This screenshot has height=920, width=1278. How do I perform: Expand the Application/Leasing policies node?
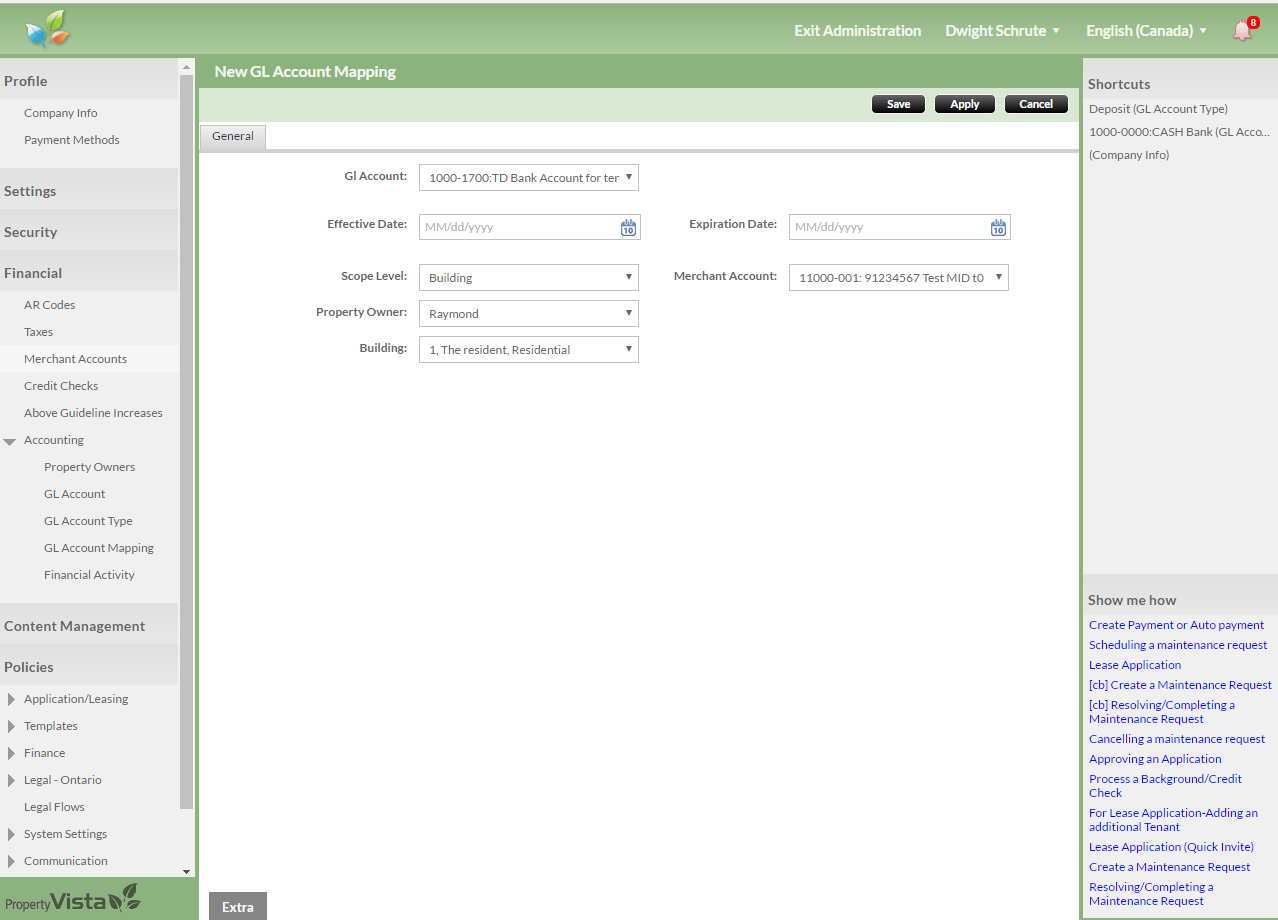11,699
